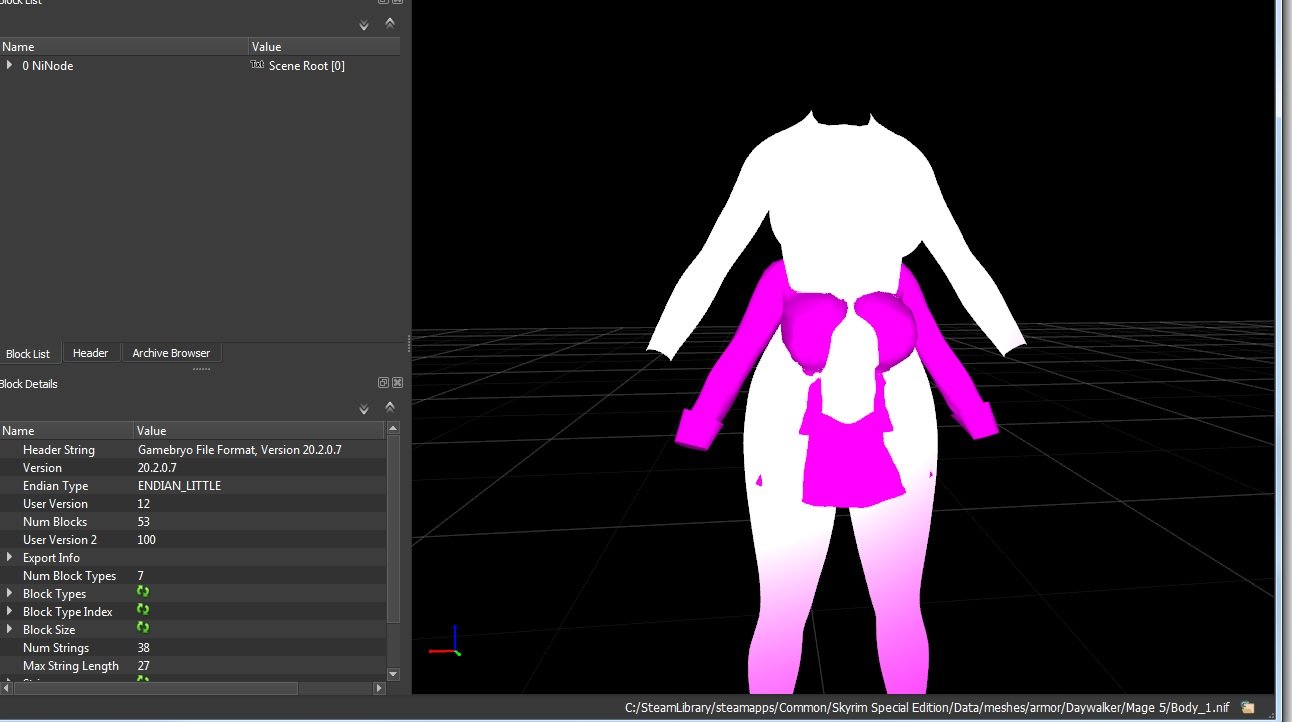Expand all rows in Block List panel
The height and width of the screenshot is (722, 1292).
364,24
